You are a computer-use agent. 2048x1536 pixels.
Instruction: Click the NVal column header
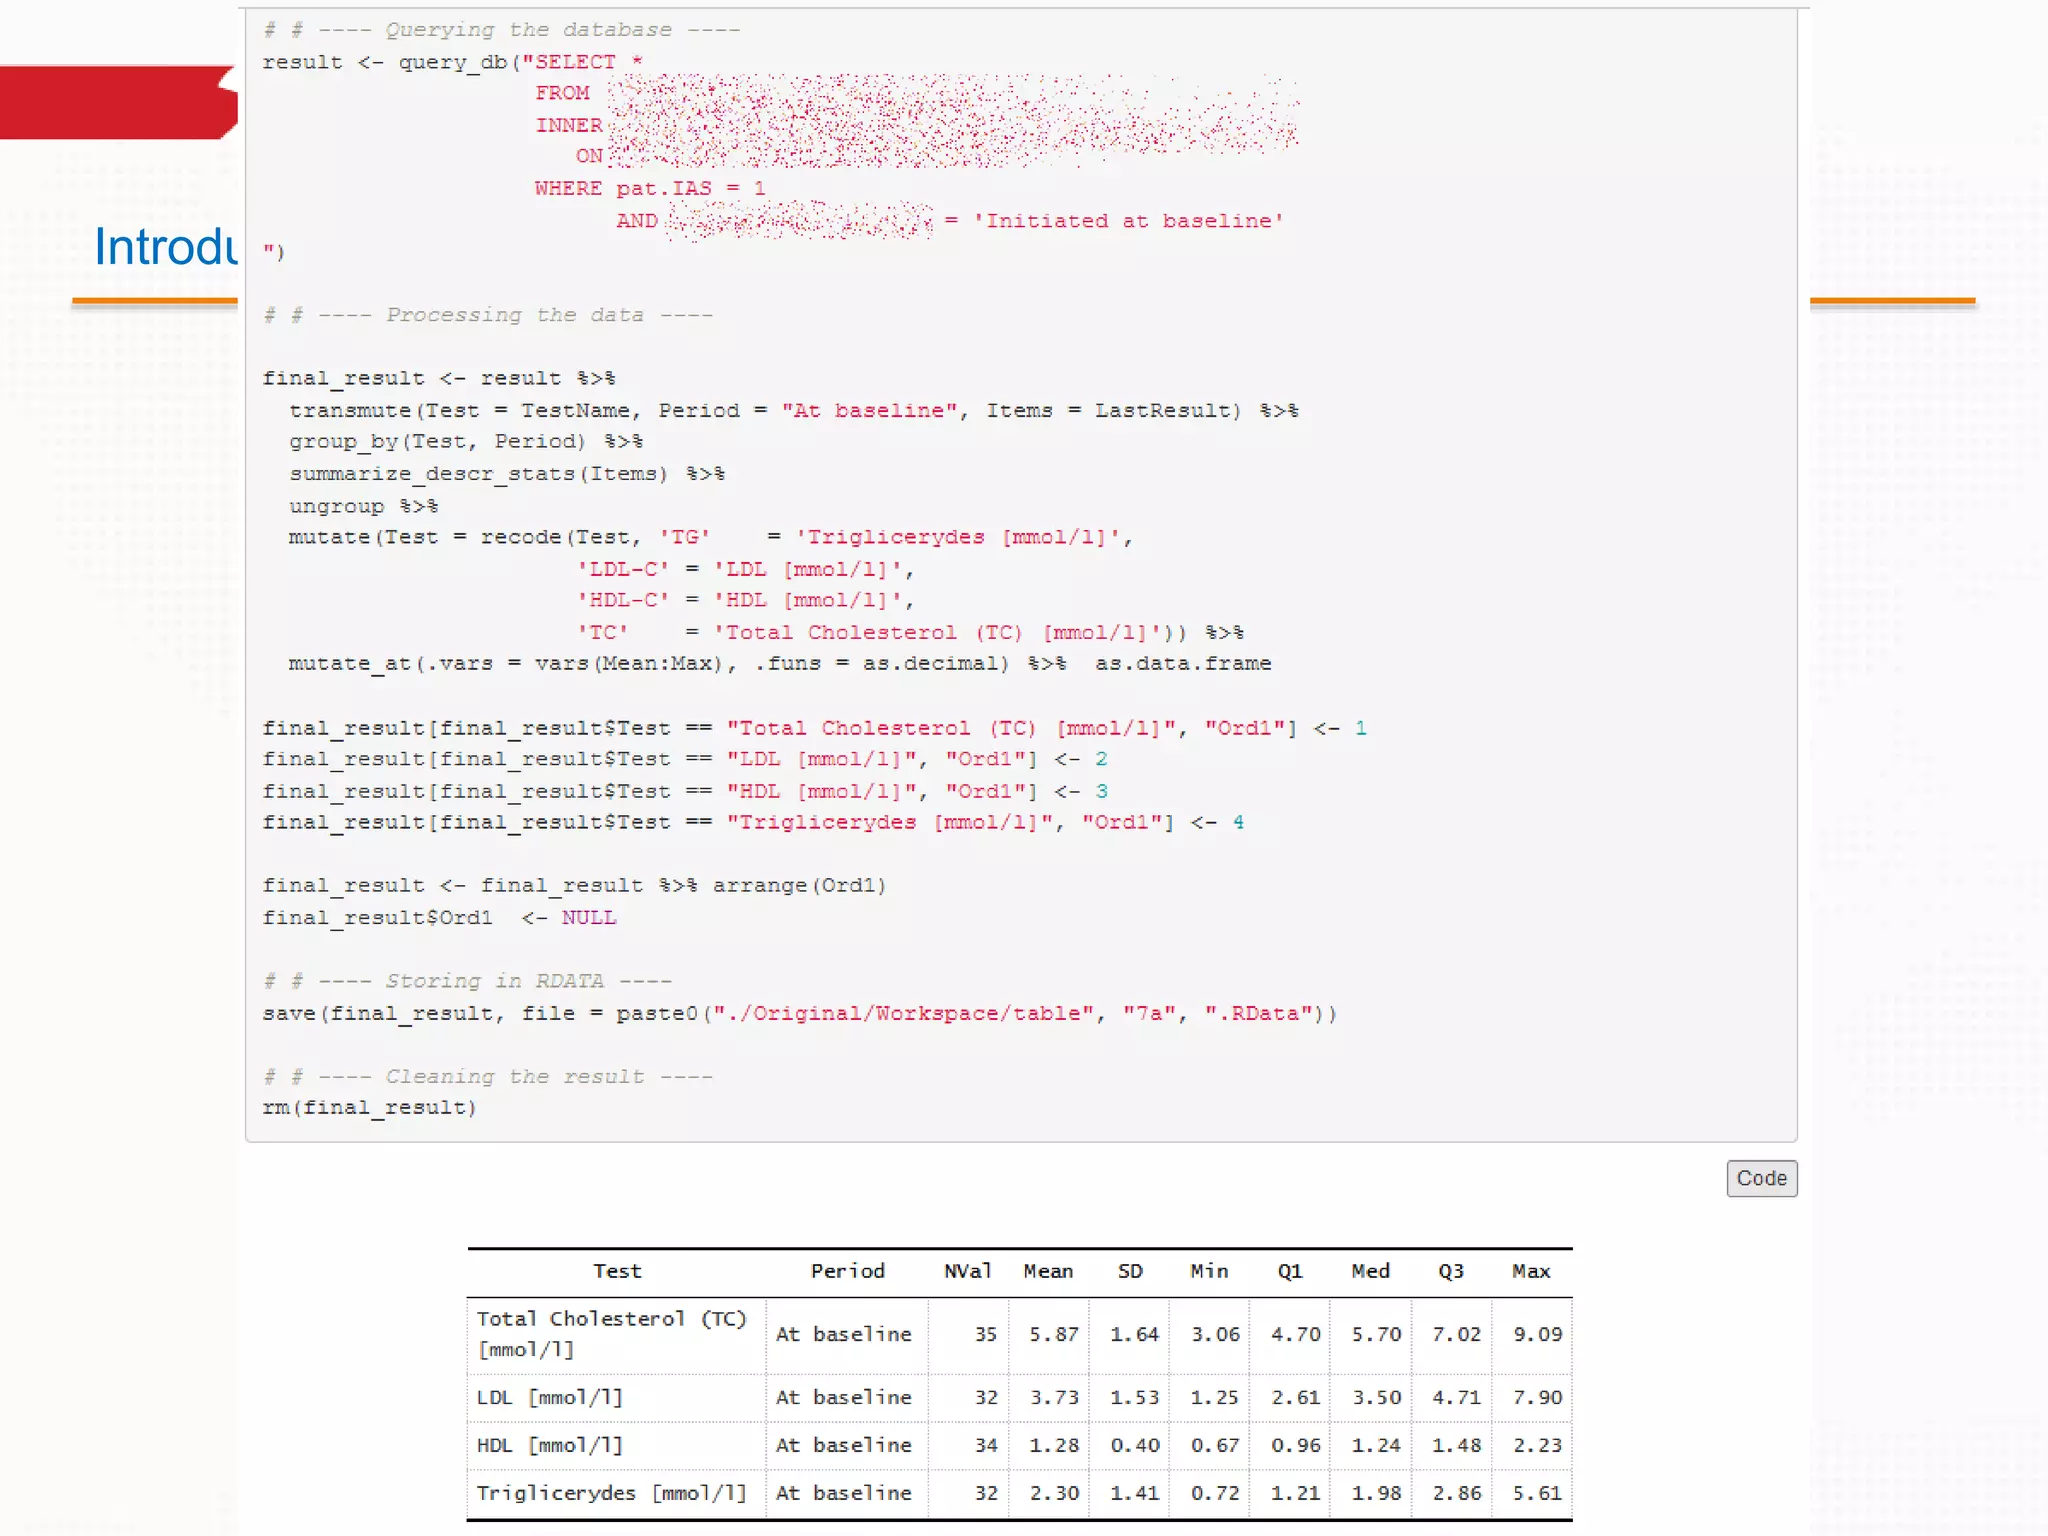pyautogui.click(x=967, y=1271)
